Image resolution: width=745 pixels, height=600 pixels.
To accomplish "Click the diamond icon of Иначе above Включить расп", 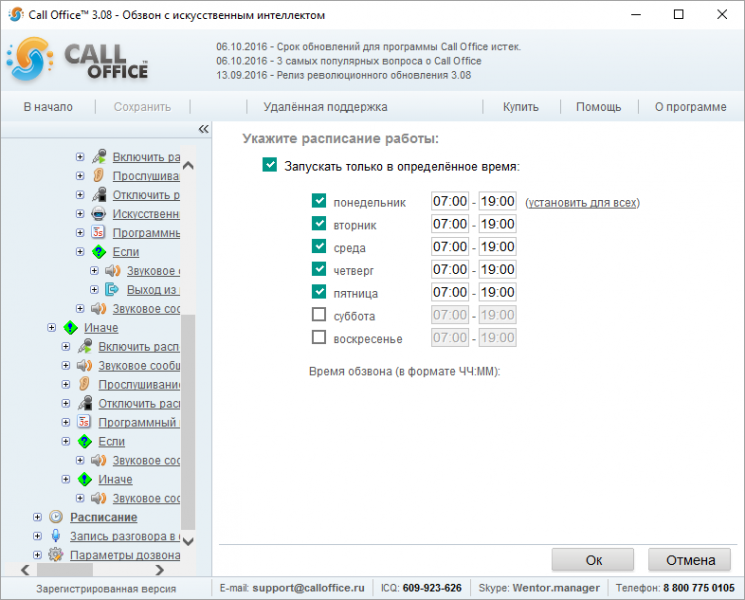I will (x=70, y=327).
